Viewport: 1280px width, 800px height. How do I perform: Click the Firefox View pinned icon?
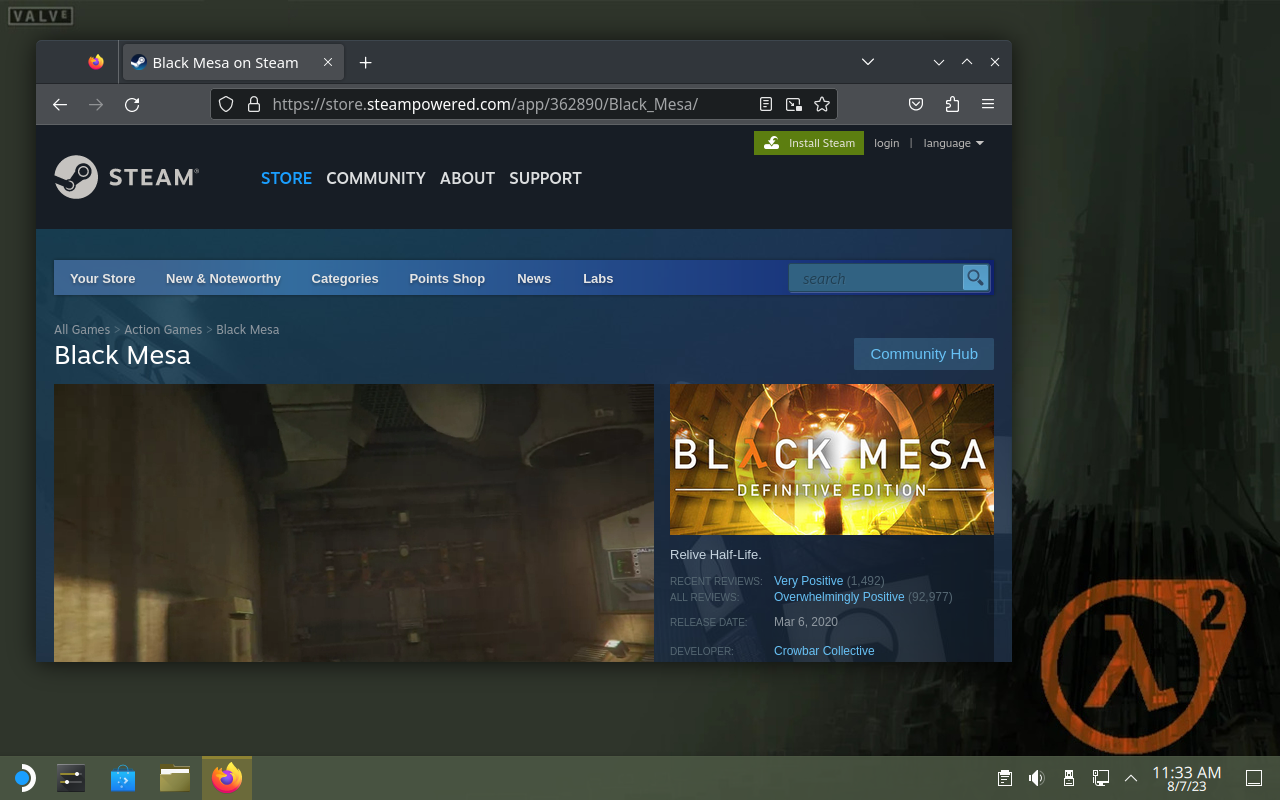96,62
